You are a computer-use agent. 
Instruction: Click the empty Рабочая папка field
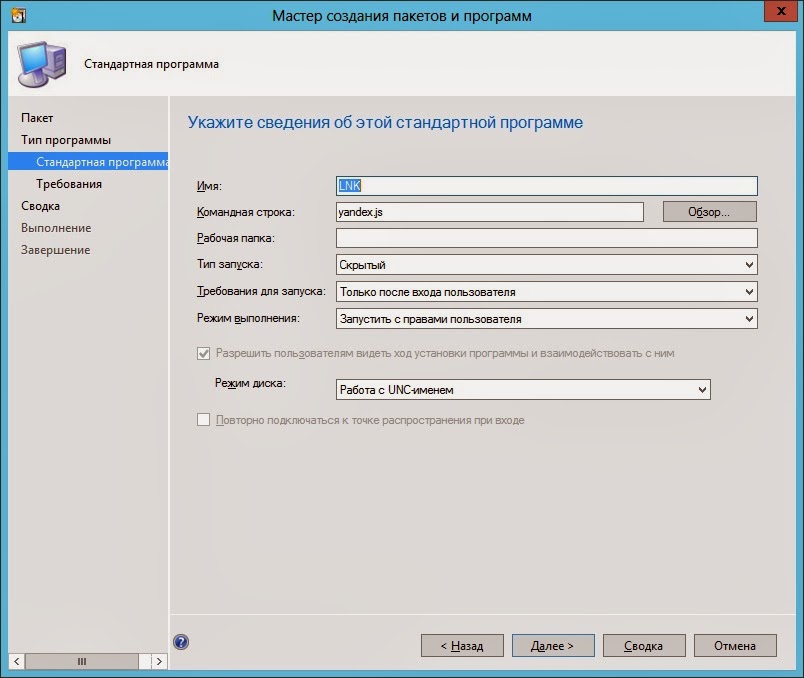pyautogui.click(x=547, y=238)
